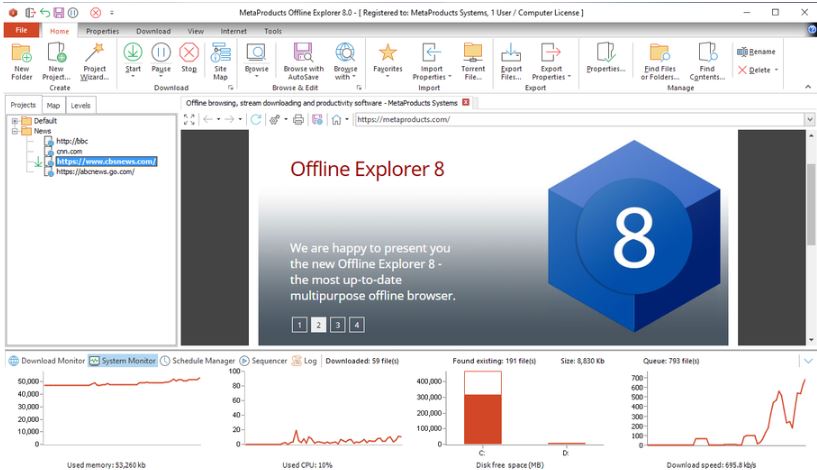The width and height of the screenshot is (817, 470).
Task: Collapse the News folder in tree
Action: coord(15,131)
